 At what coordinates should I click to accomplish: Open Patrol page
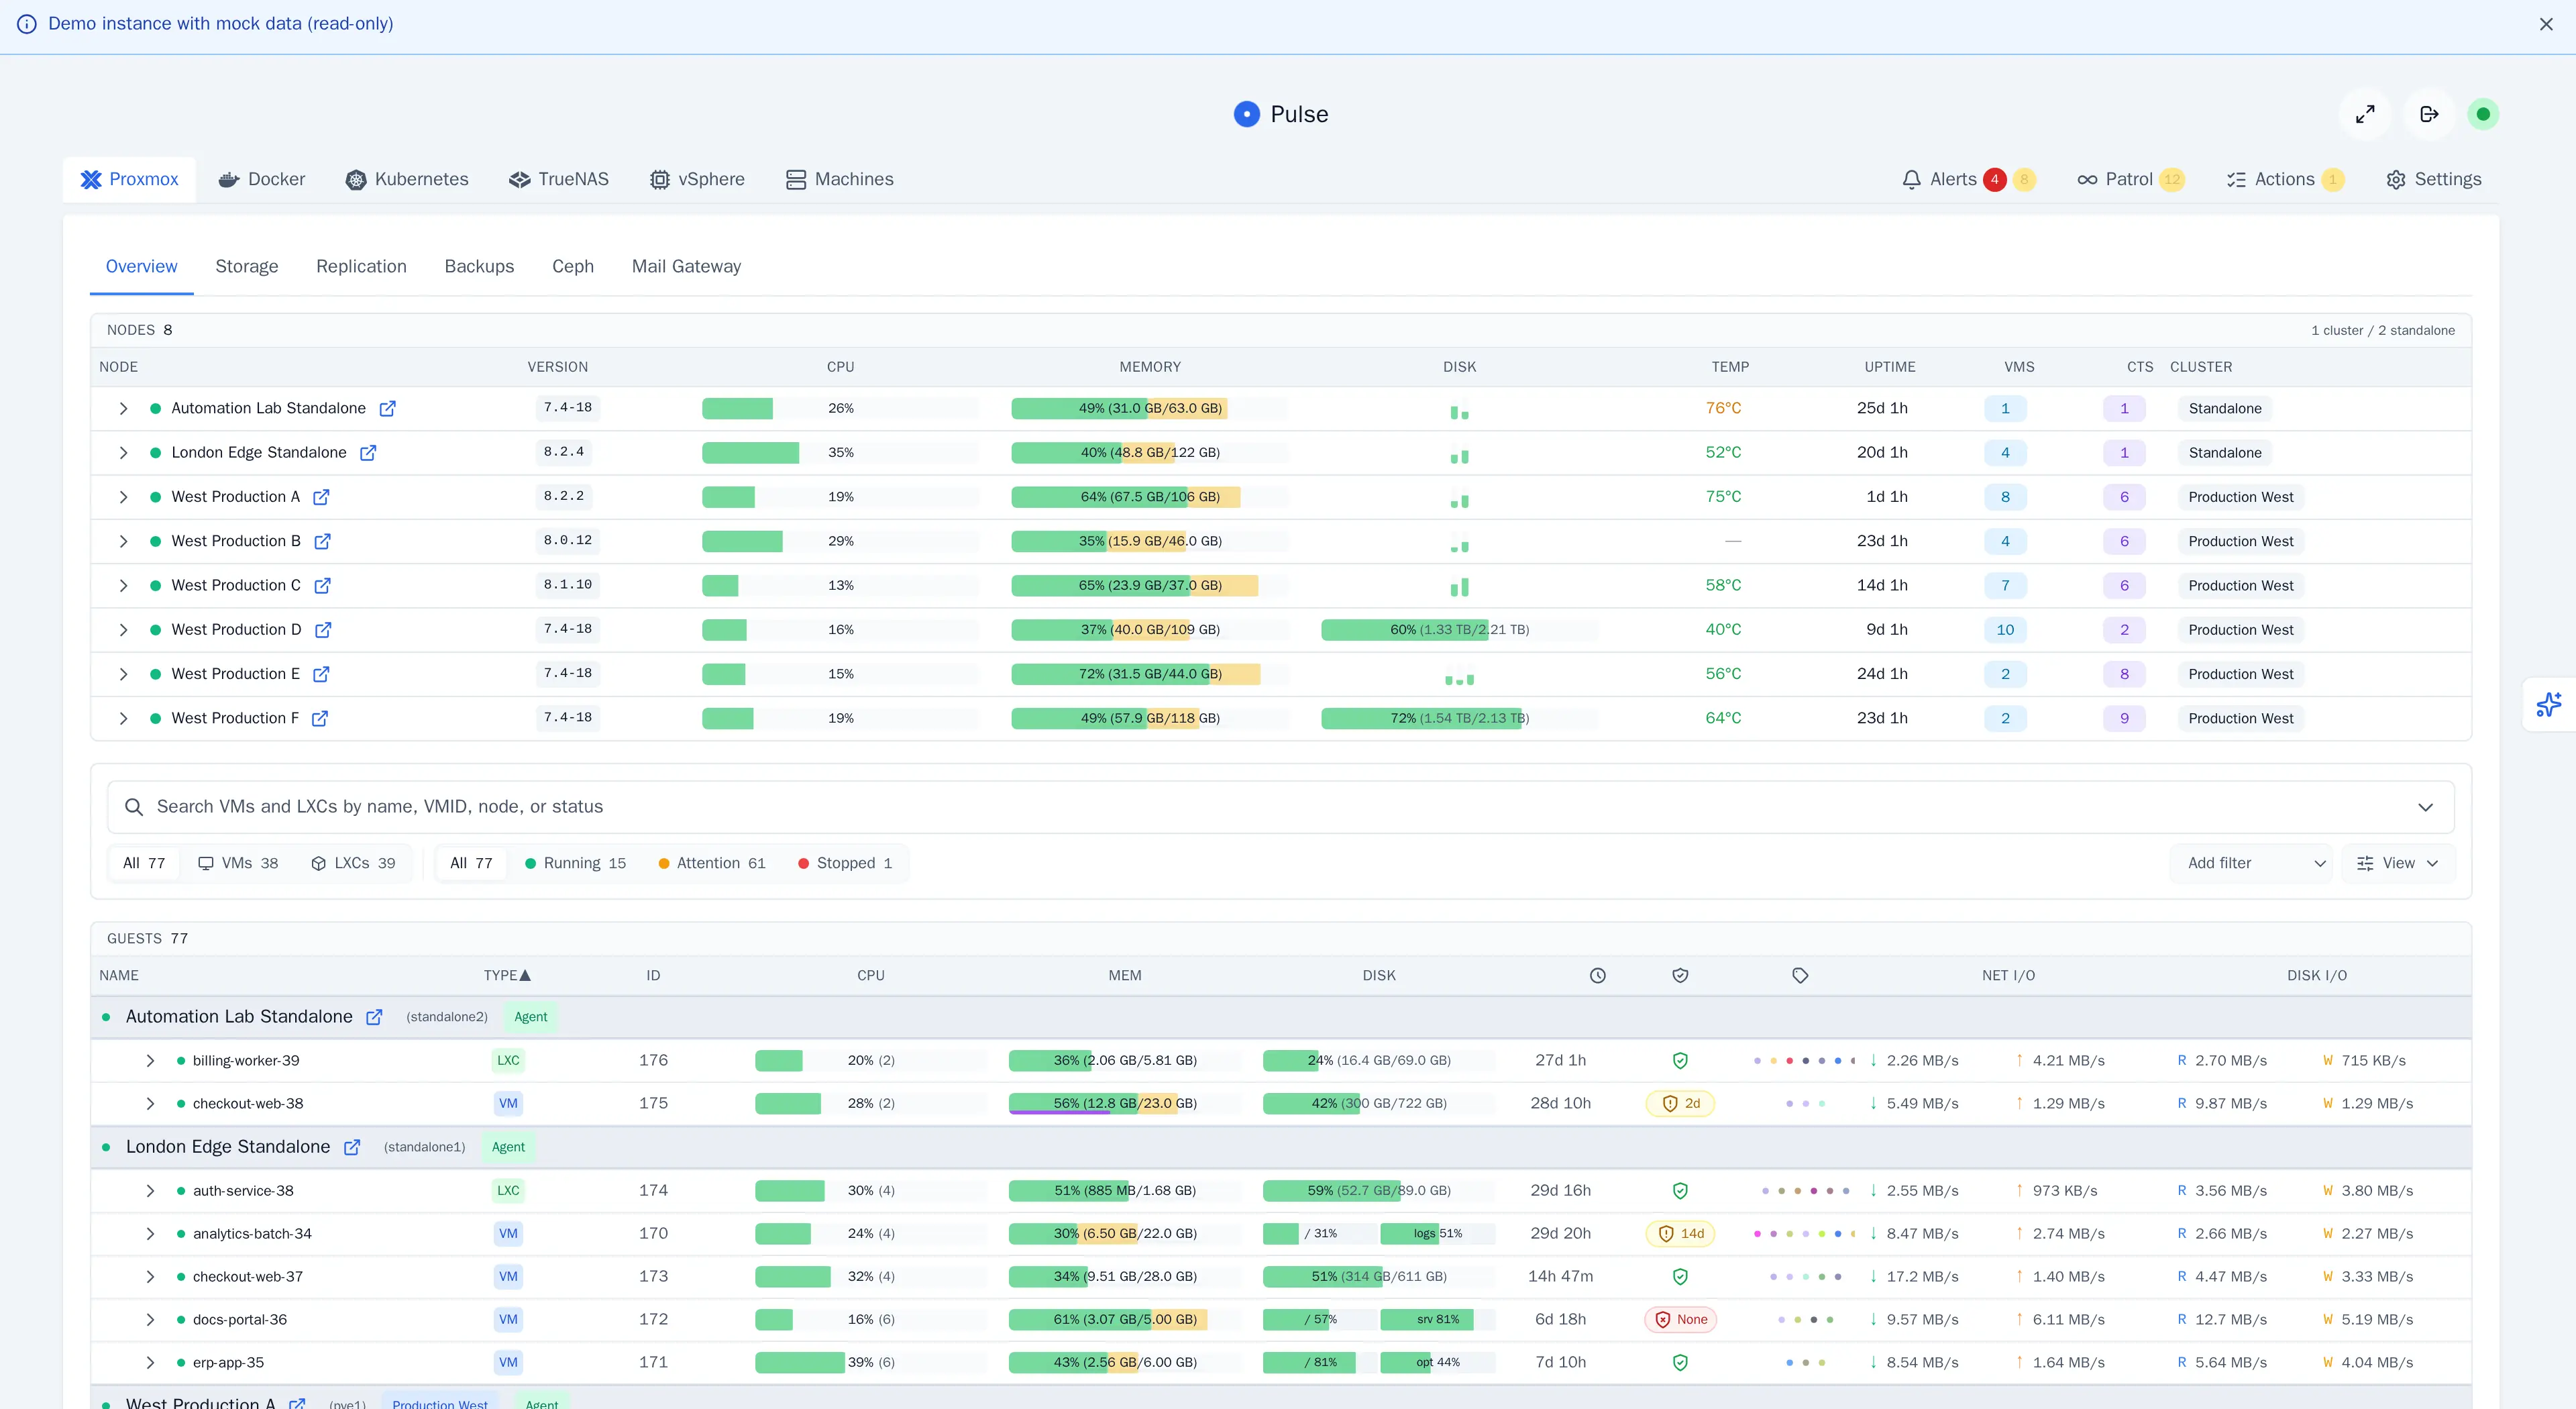pos(2131,179)
